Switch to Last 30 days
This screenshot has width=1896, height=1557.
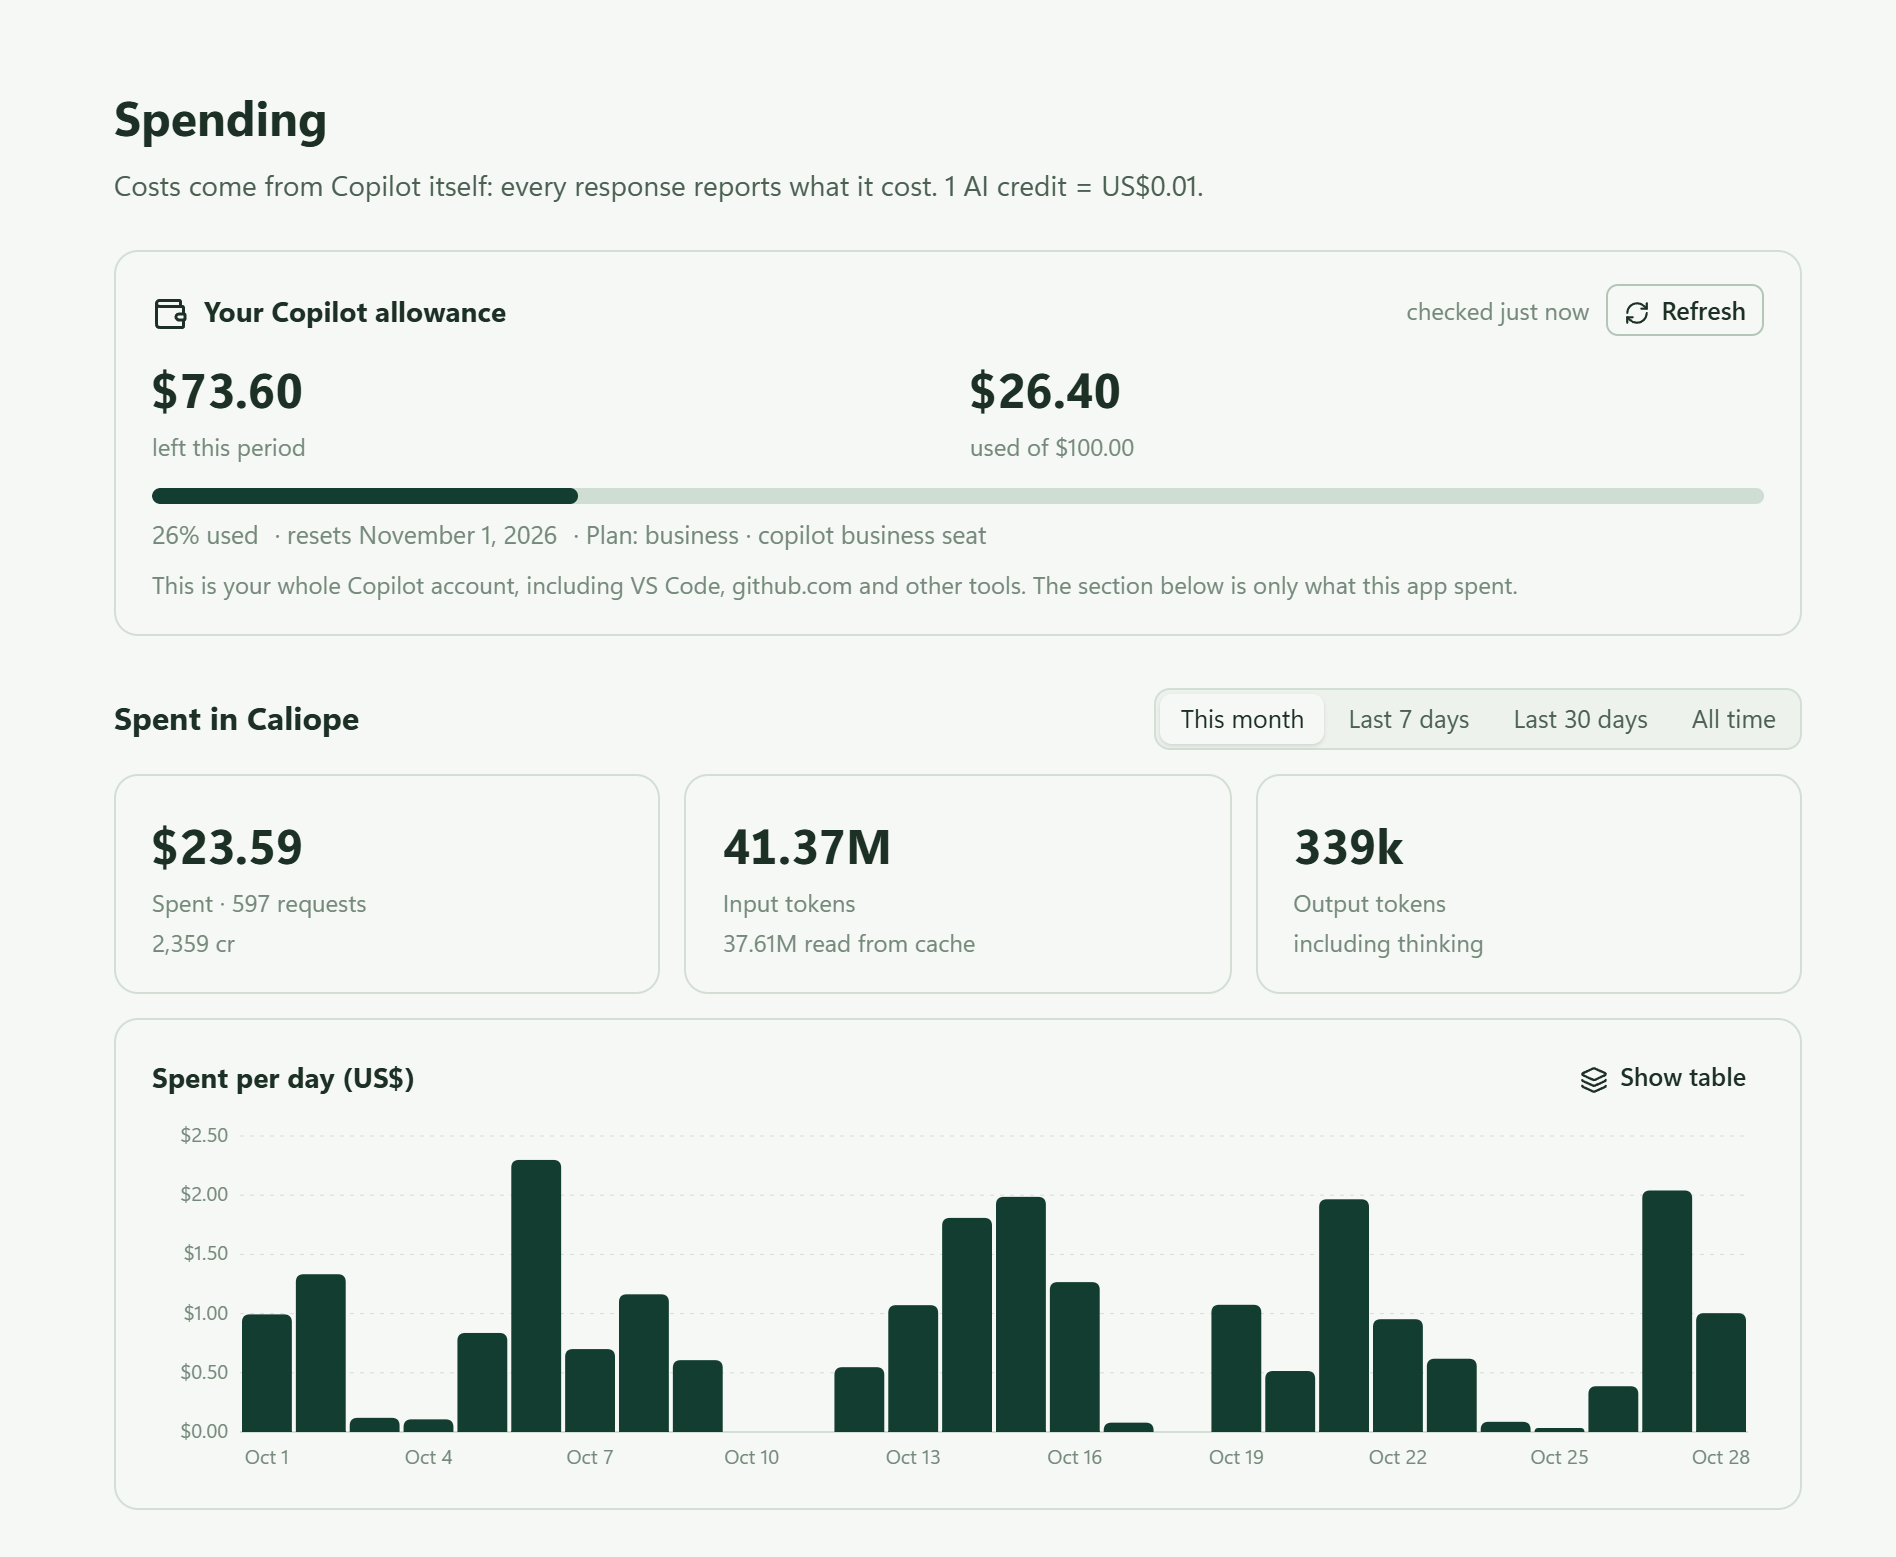pyautogui.click(x=1580, y=719)
